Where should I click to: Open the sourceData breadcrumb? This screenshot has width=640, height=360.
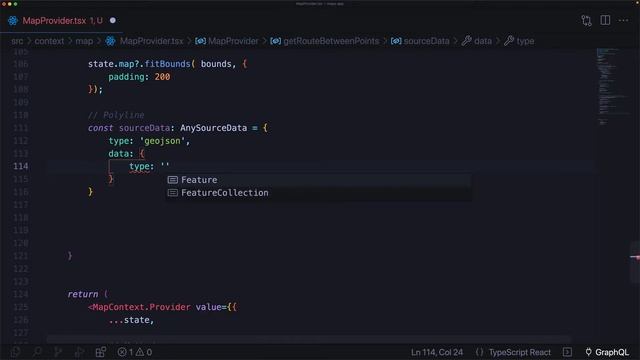426,41
